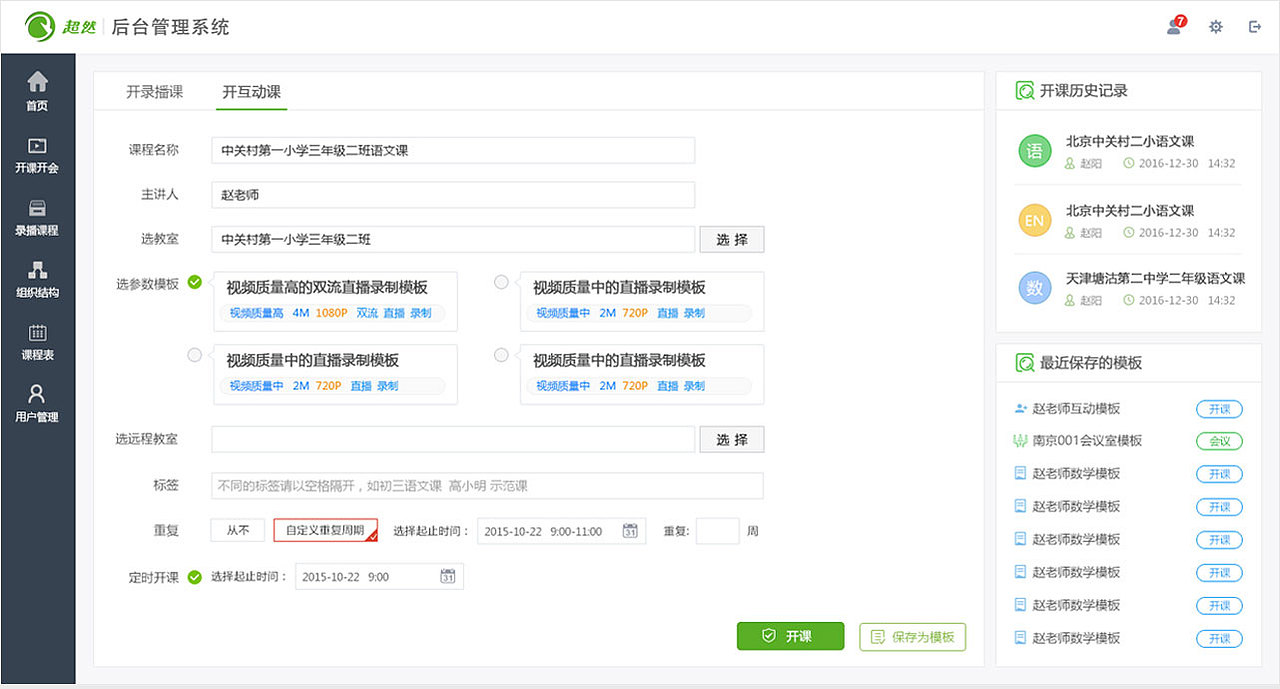Image resolution: width=1280 pixels, height=689 pixels.
Task: Open the 选 择 classroom selector dropdown
Action: coord(731,239)
